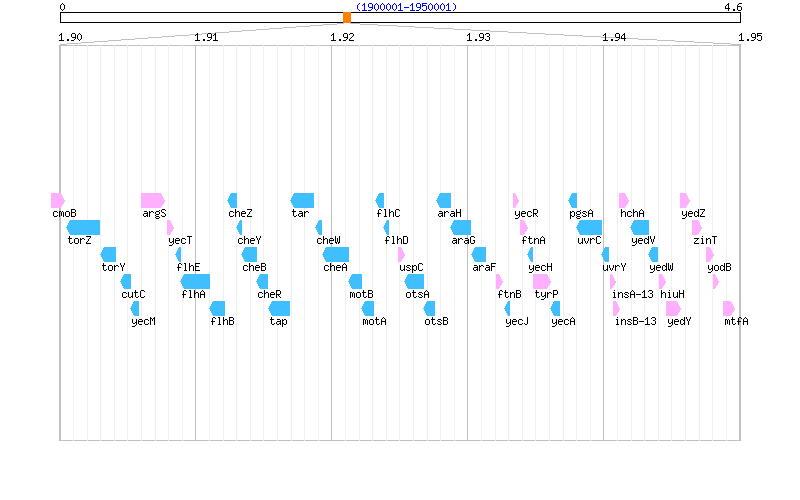Click the otsA gene arrow
The image size is (800, 500).
417,281
